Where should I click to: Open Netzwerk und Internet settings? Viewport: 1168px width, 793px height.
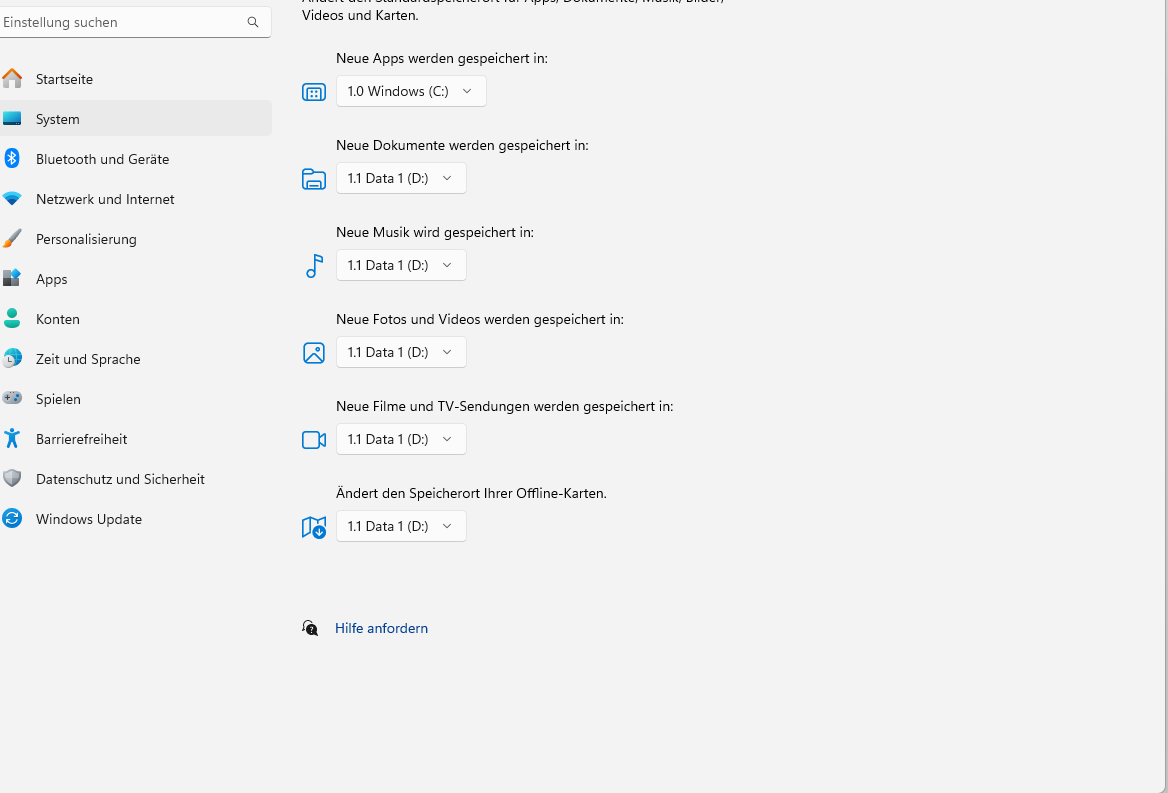click(136, 199)
